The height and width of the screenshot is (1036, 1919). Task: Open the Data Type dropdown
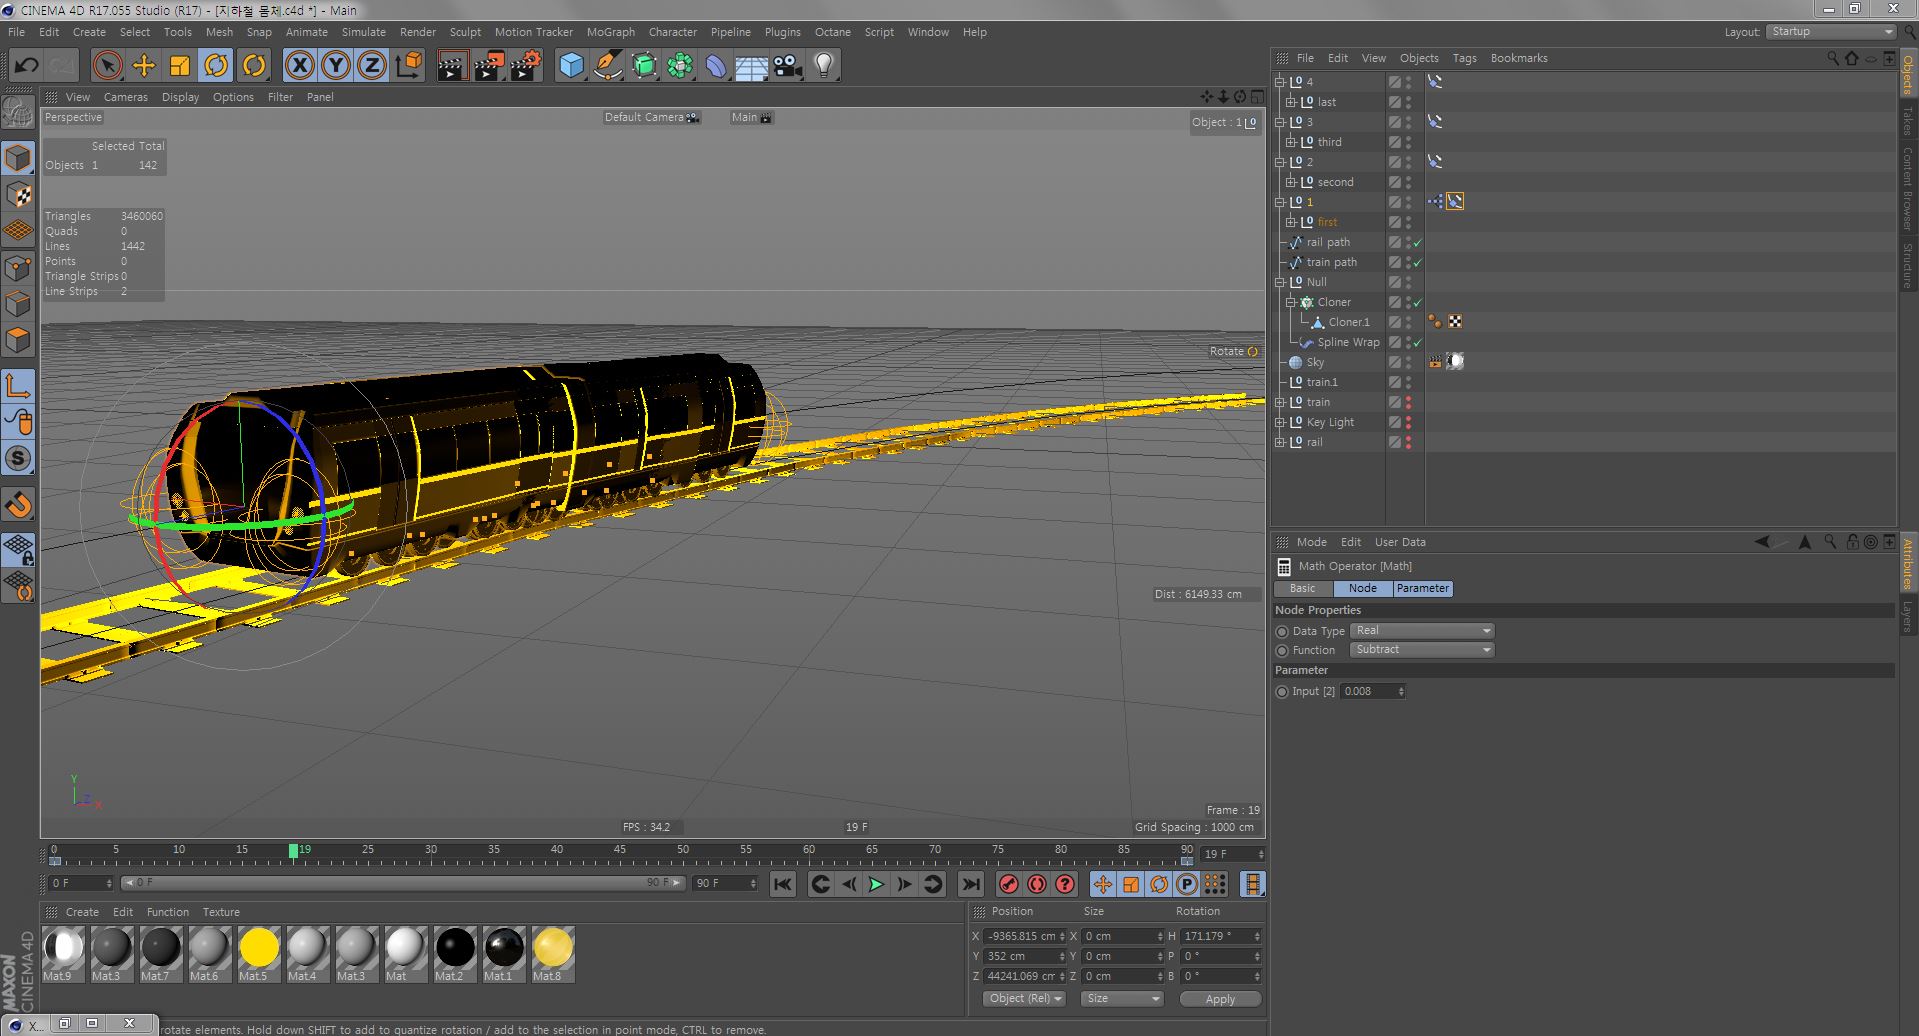(x=1421, y=631)
